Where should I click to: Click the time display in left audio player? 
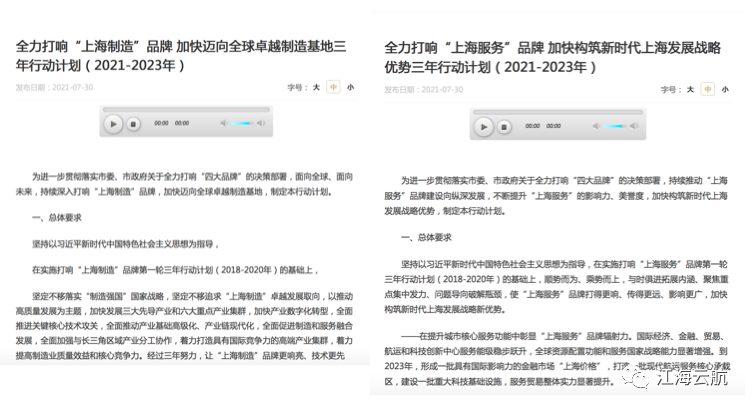click(172, 123)
